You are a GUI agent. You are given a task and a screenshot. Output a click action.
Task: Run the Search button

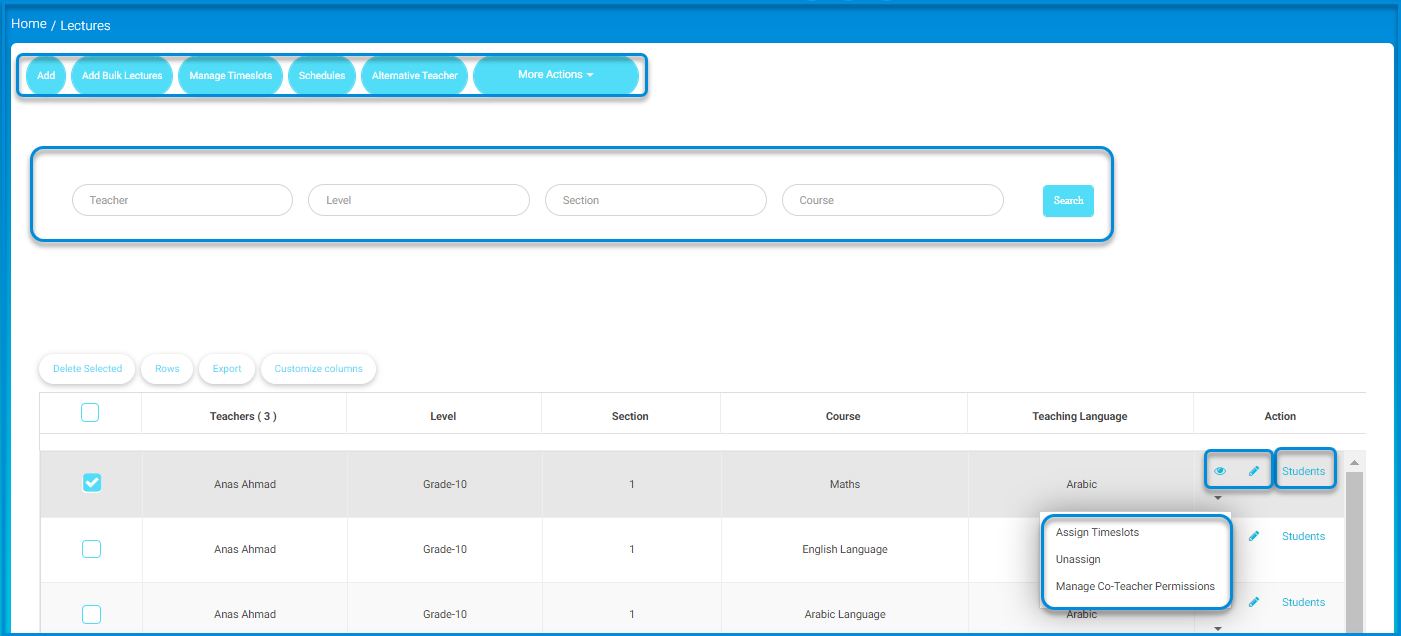click(x=1068, y=201)
